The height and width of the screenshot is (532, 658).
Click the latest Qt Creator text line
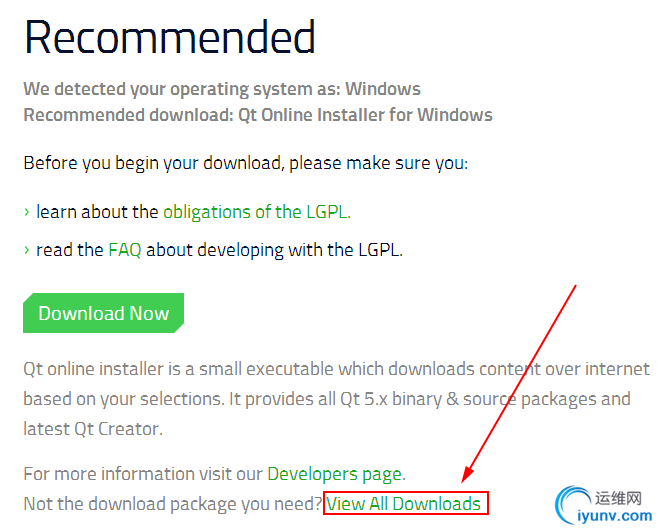click(x=93, y=429)
